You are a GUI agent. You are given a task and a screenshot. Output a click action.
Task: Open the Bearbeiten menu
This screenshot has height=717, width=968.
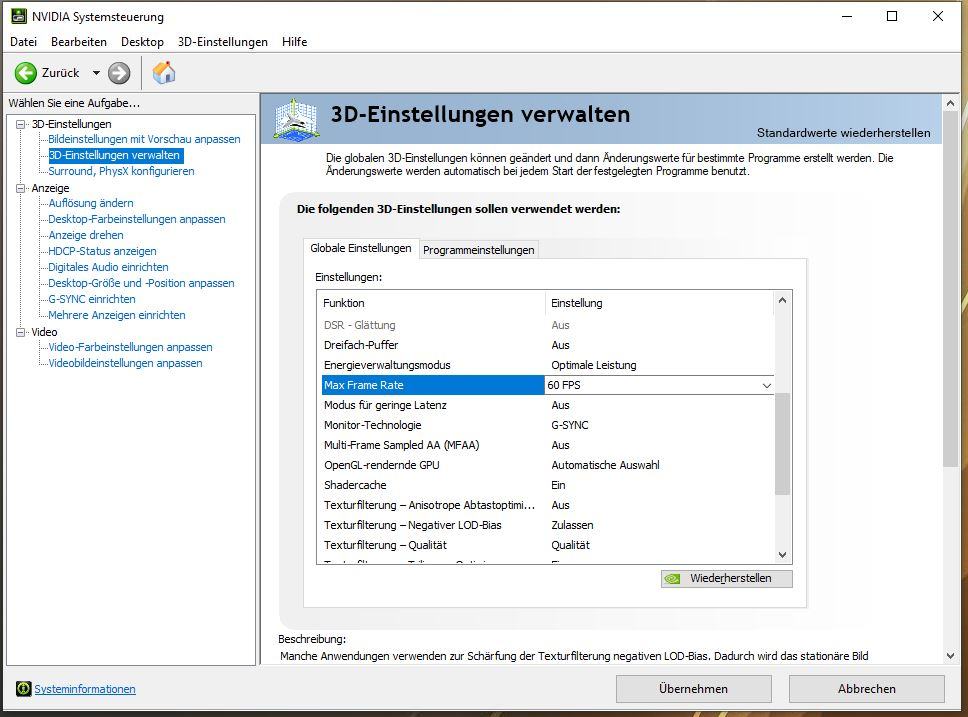(x=78, y=41)
